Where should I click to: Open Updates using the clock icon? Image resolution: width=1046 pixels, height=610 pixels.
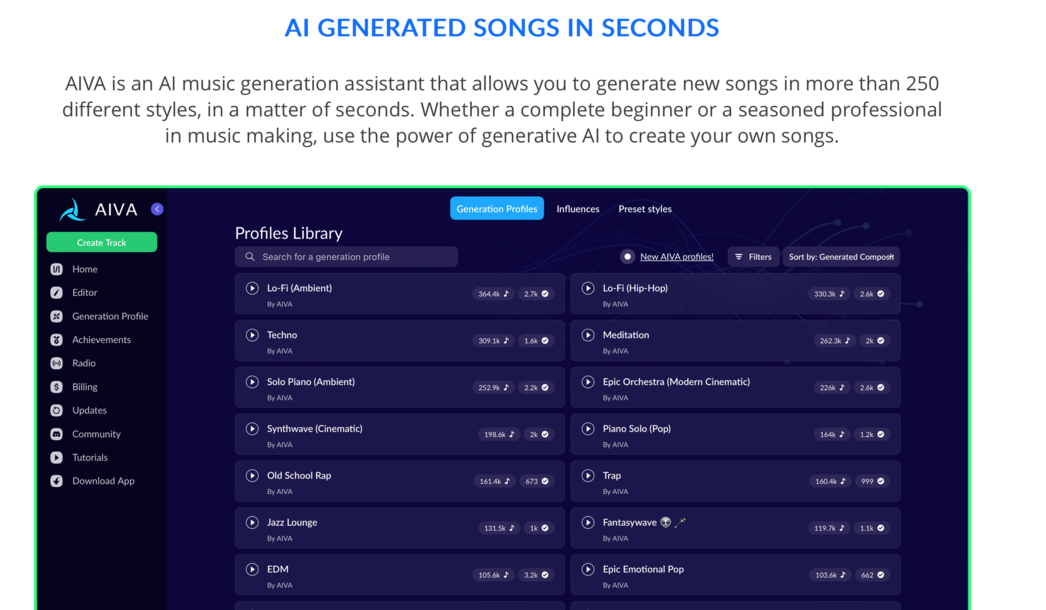(55, 410)
